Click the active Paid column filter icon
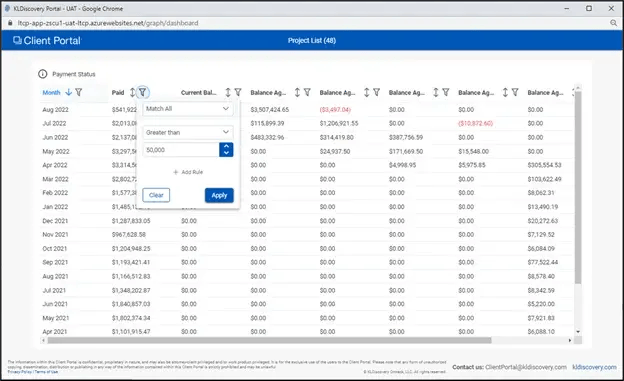This screenshot has width=624, height=381. click(x=142, y=92)
